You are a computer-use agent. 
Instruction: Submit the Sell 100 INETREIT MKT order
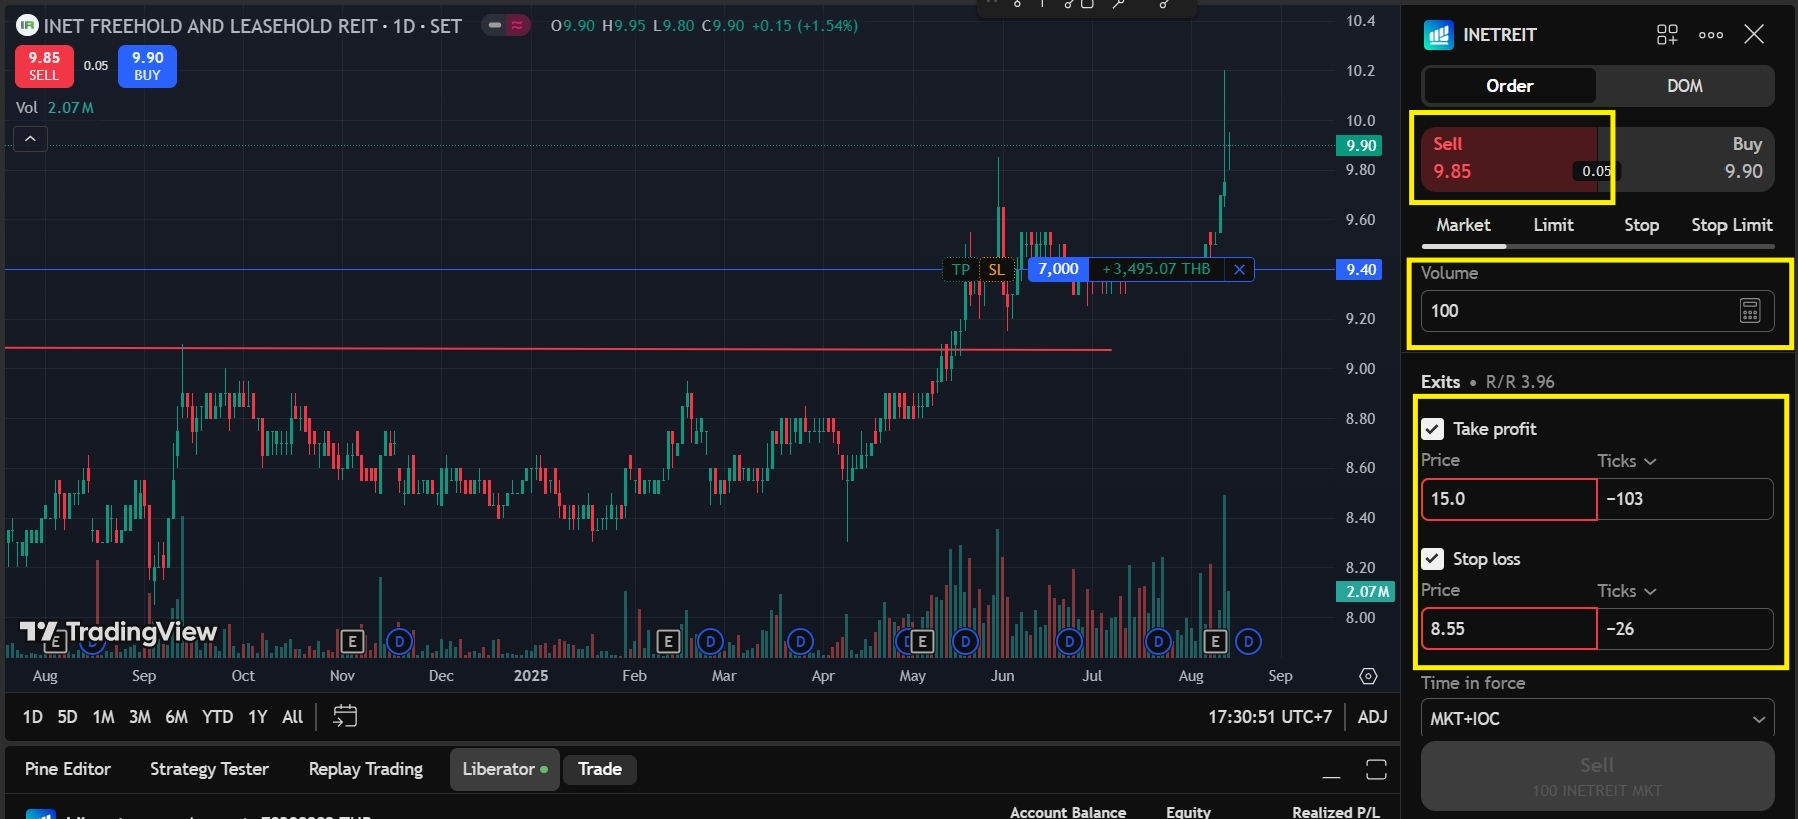[1597, 776]
